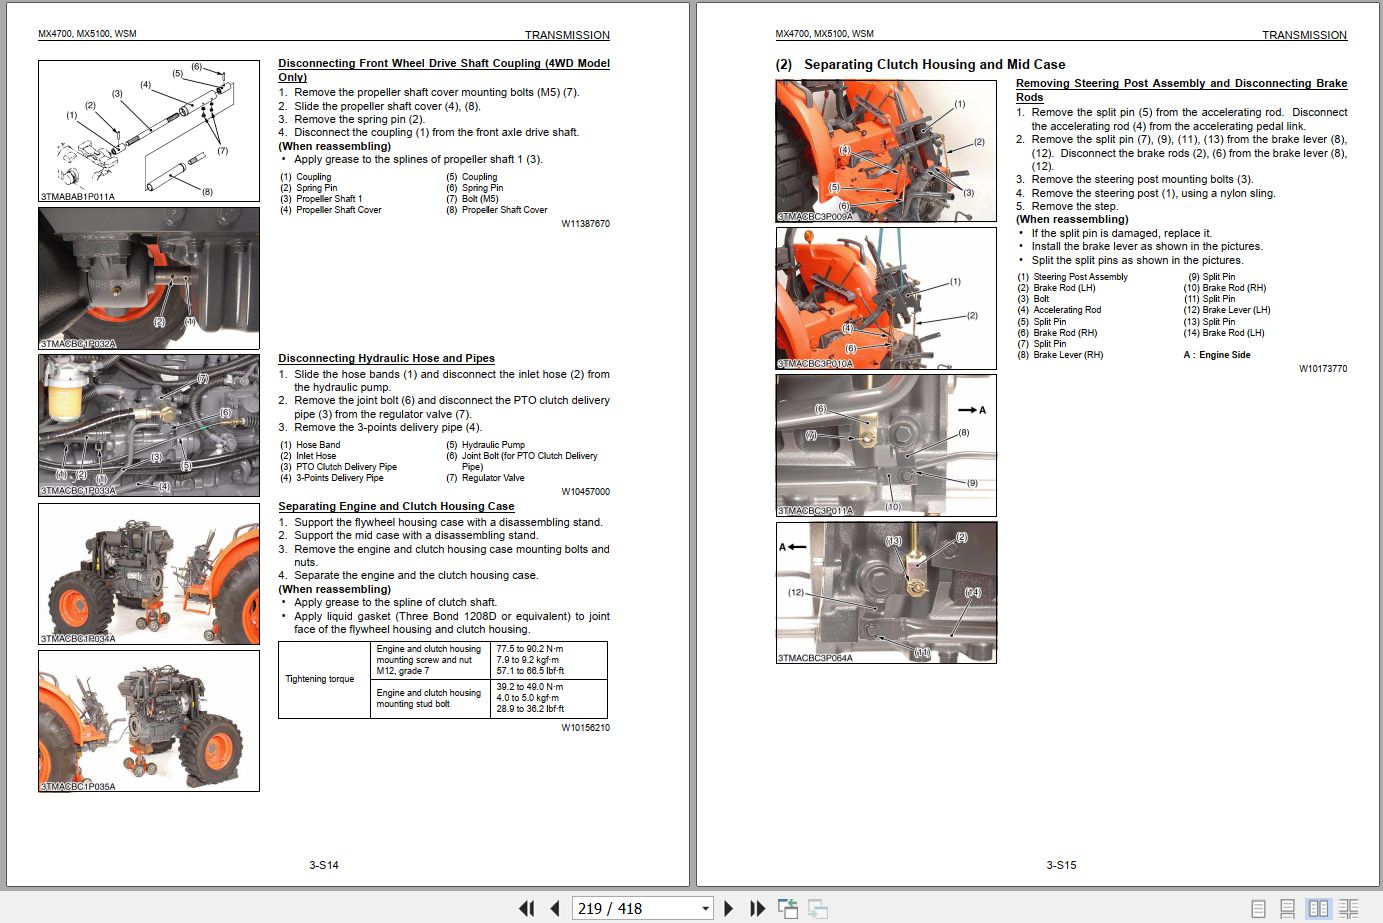This screenshot has width=1383, height=923.
Task: Switch to single page layout
Action: point(1259,908)
